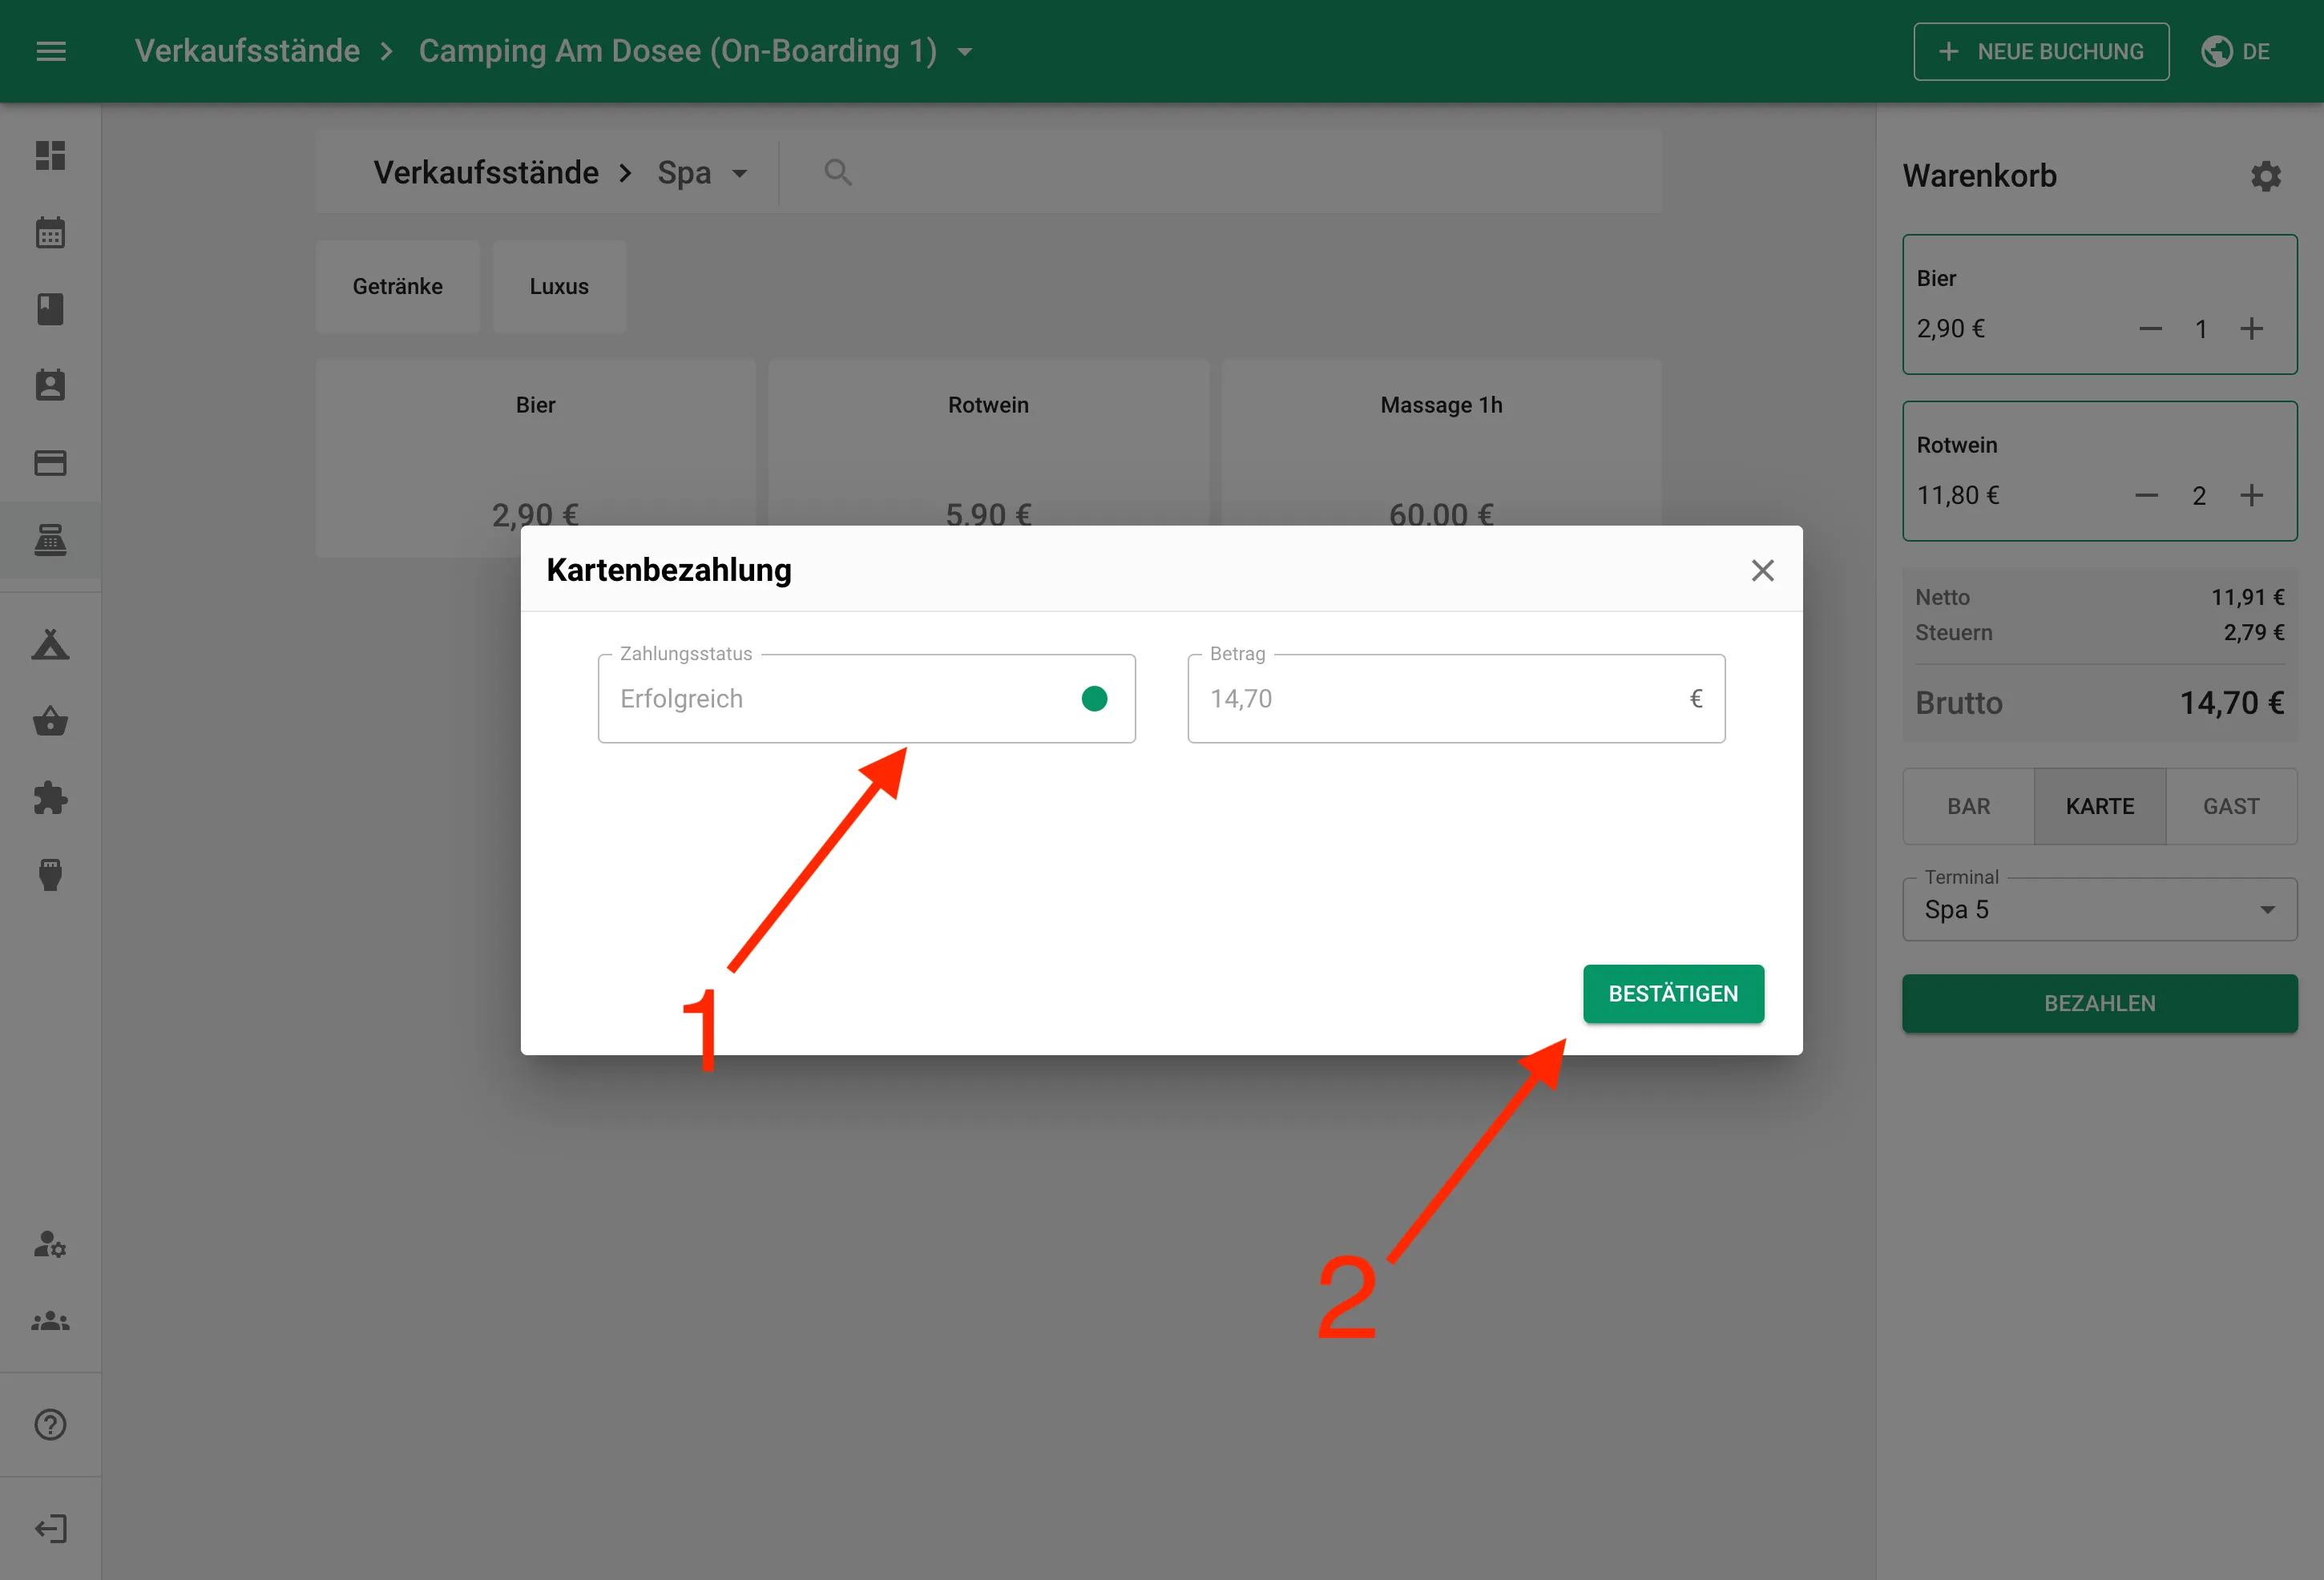Open Warenkorb settings gear

click(2266, 176)
